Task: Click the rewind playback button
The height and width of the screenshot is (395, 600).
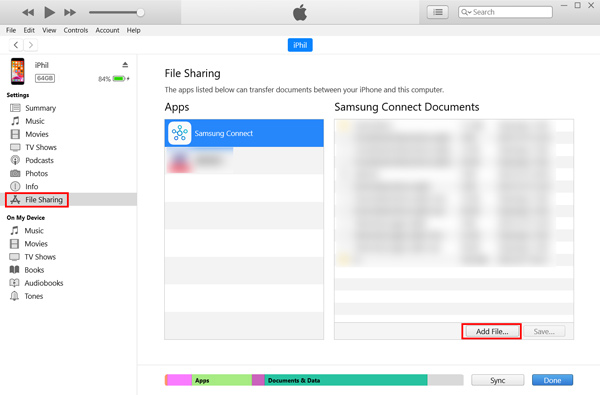Action: (x=28, y=13)
